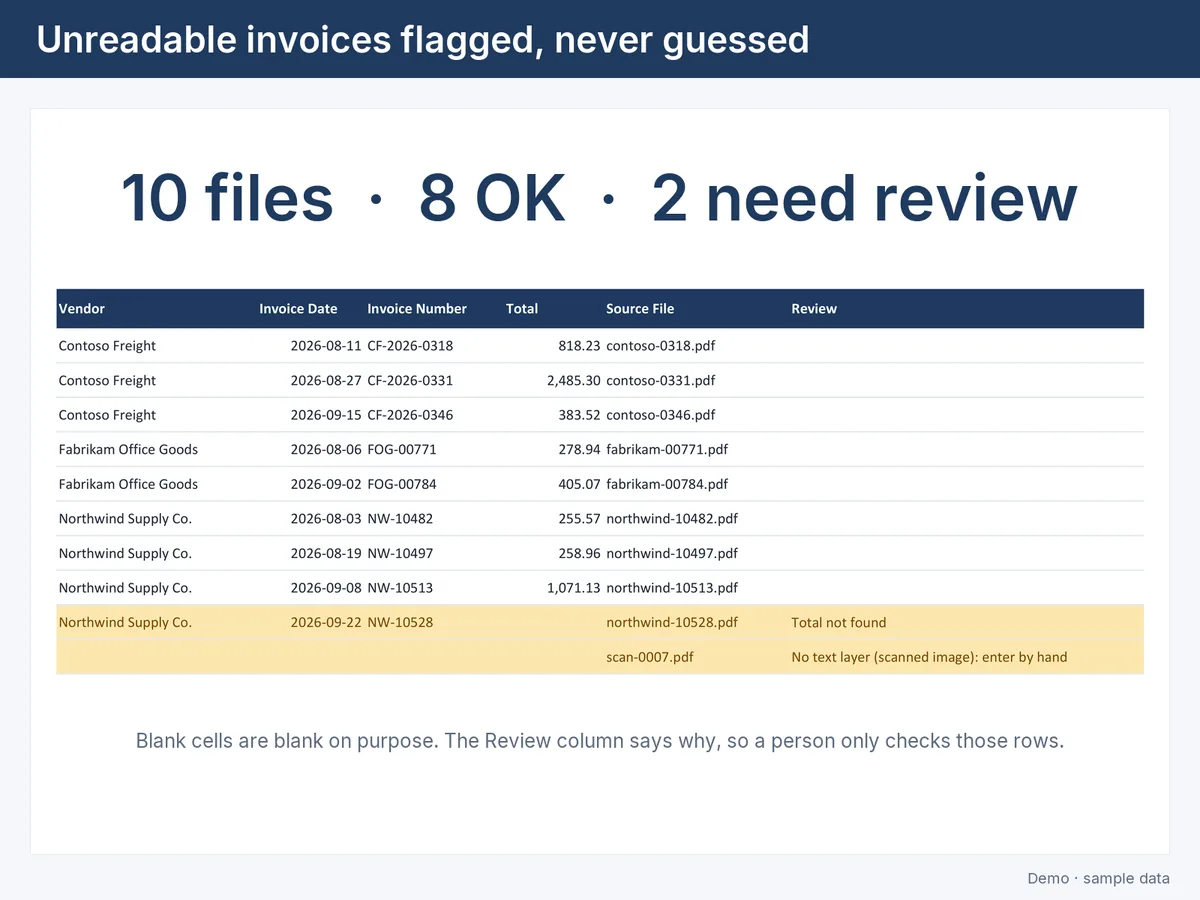Click the Vendor column header
Viewport: 1200px width, 900px height.
pyautogui.click(x=82, y=309)
